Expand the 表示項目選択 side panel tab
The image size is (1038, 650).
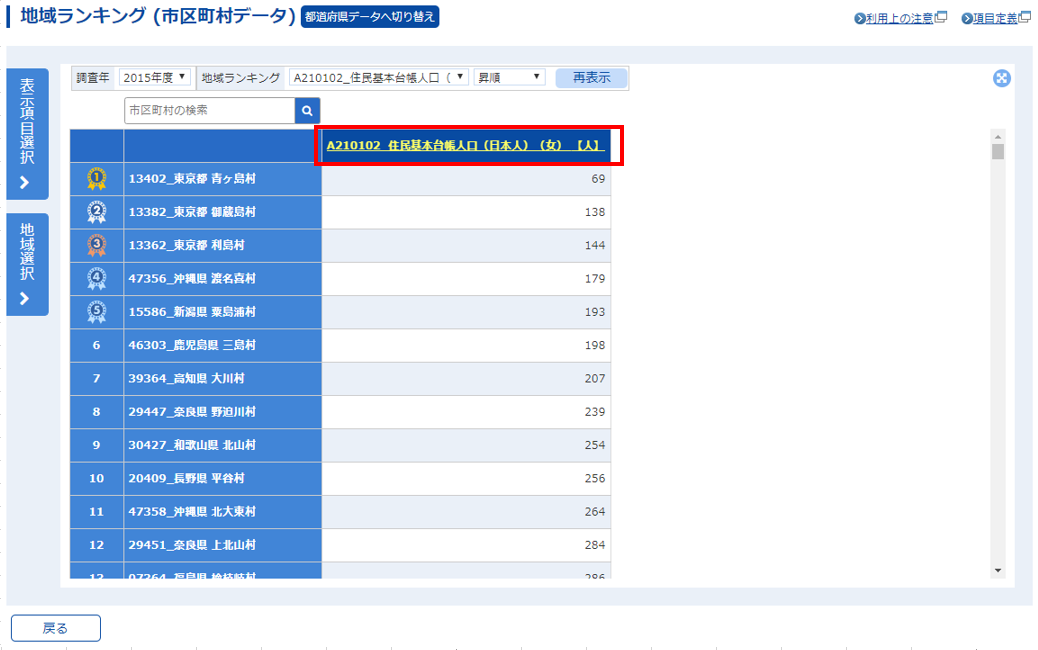[x=27, y=135]
